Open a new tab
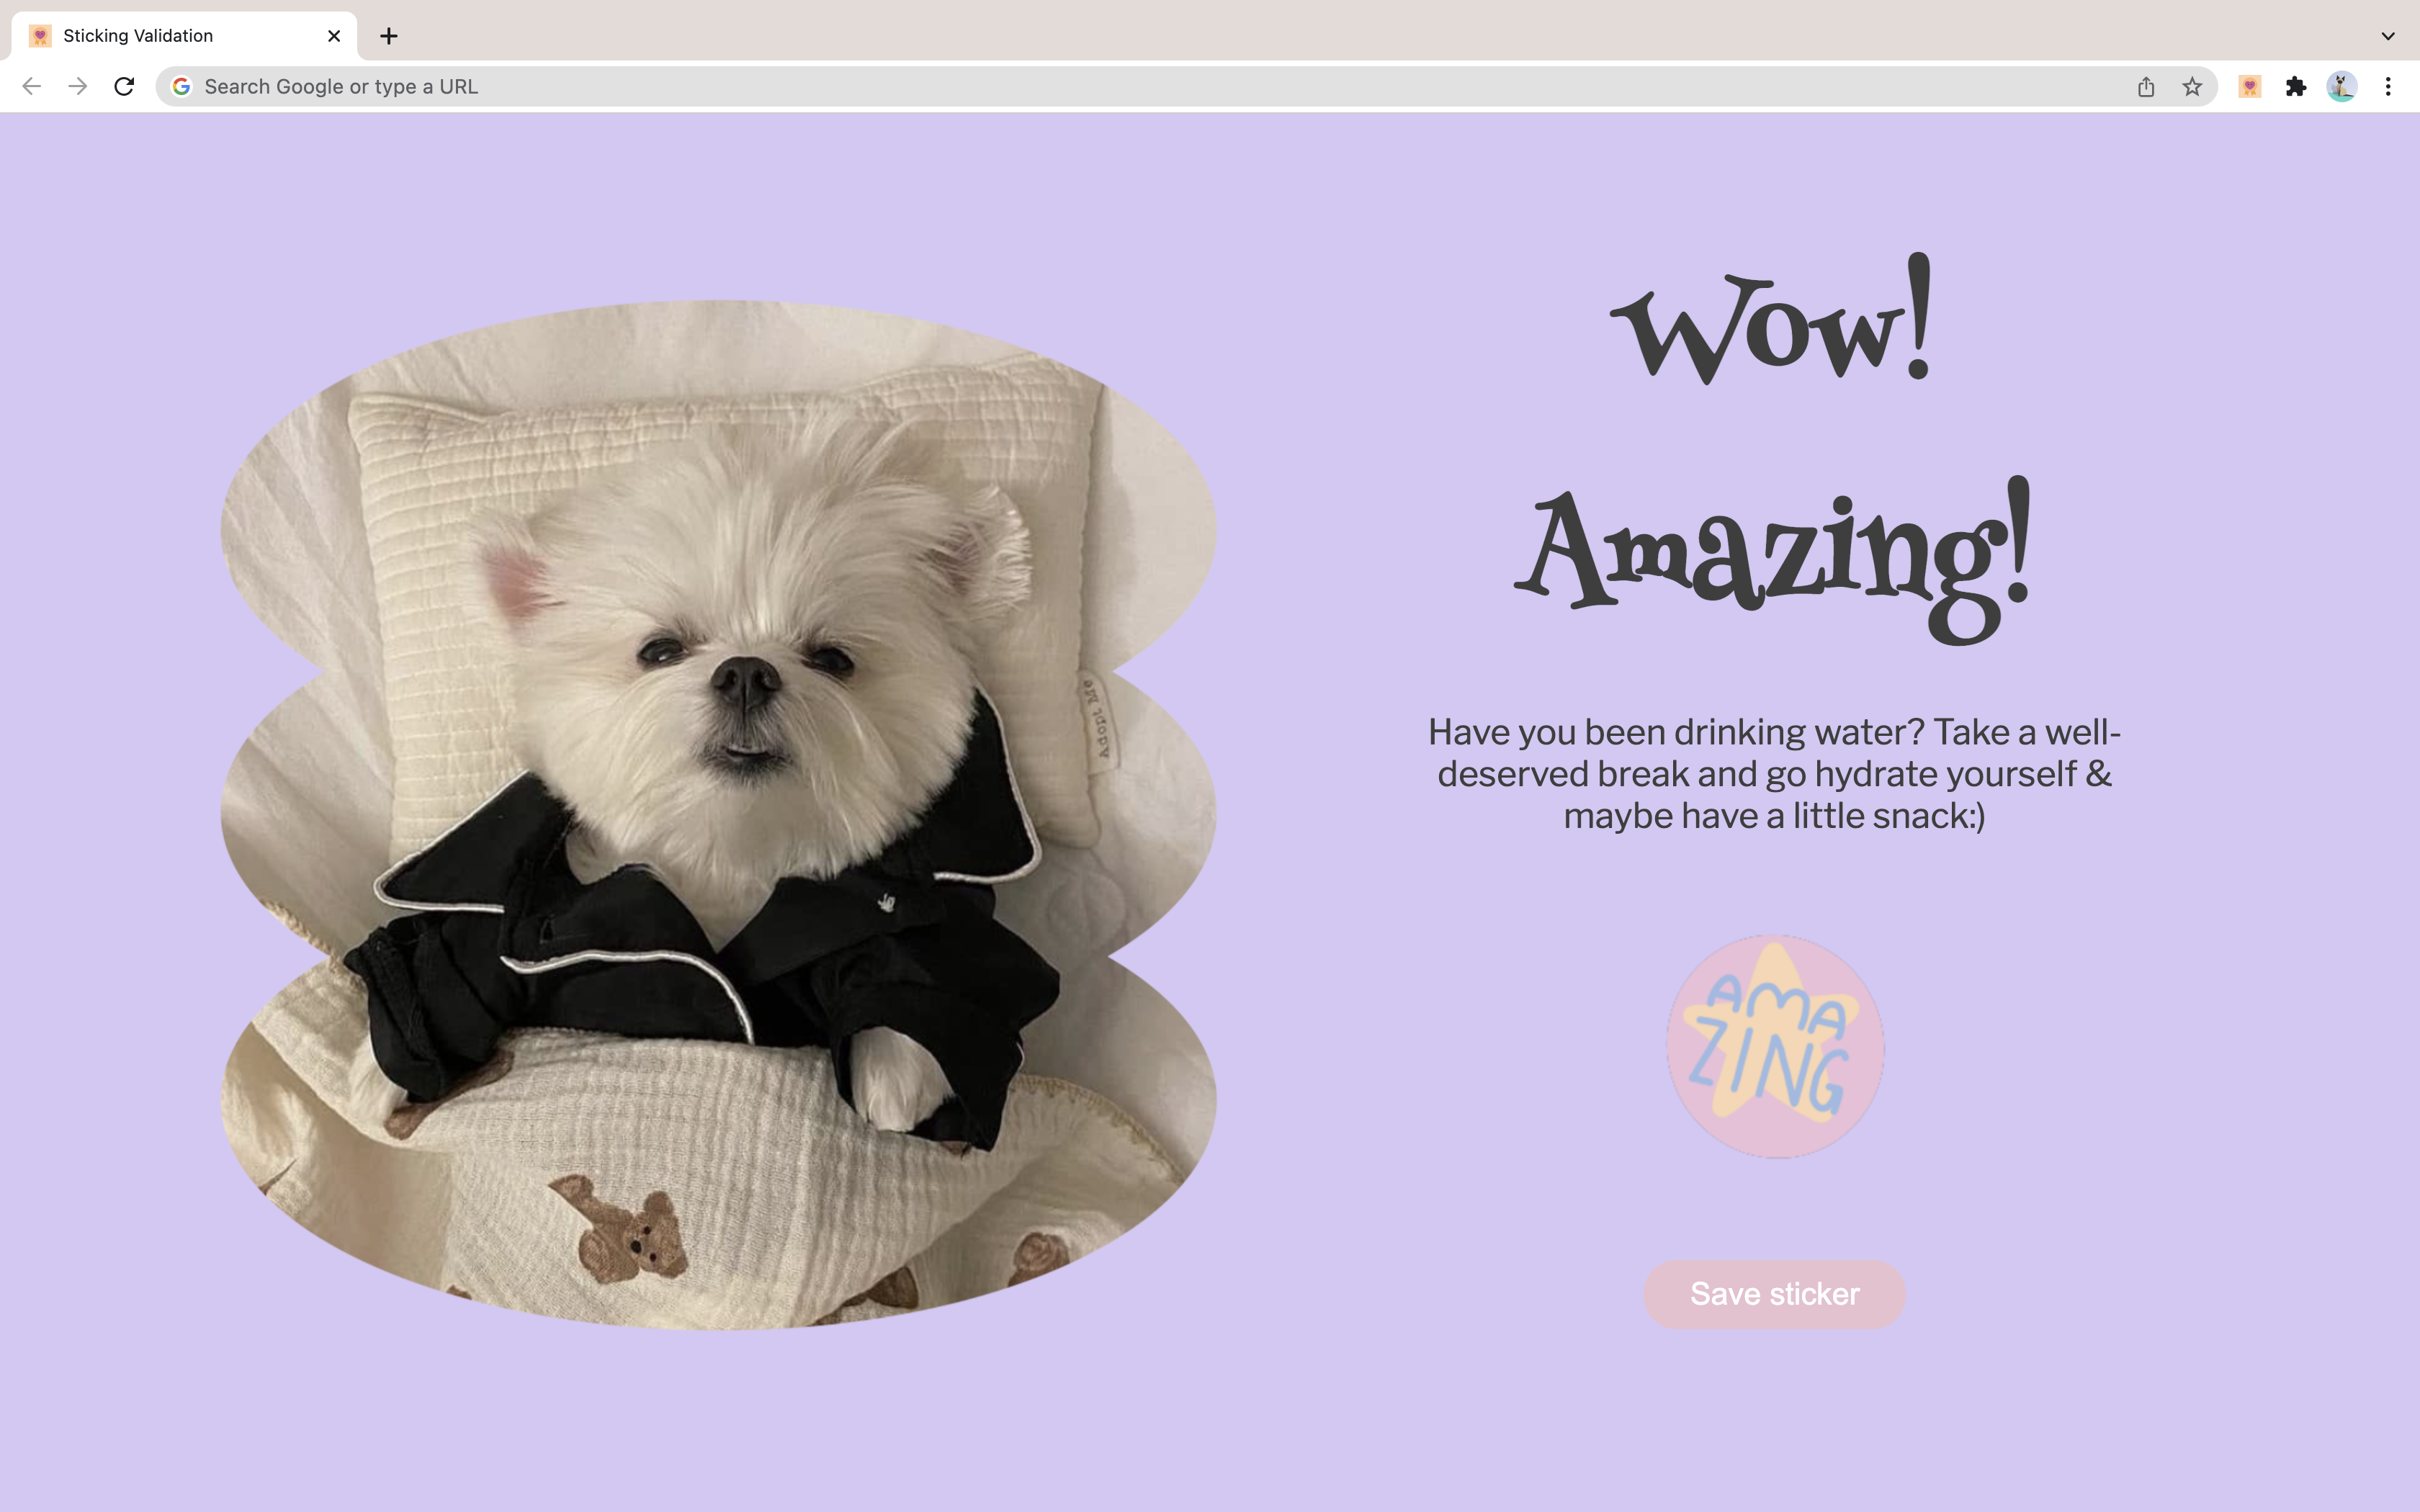 pos(389,36)
